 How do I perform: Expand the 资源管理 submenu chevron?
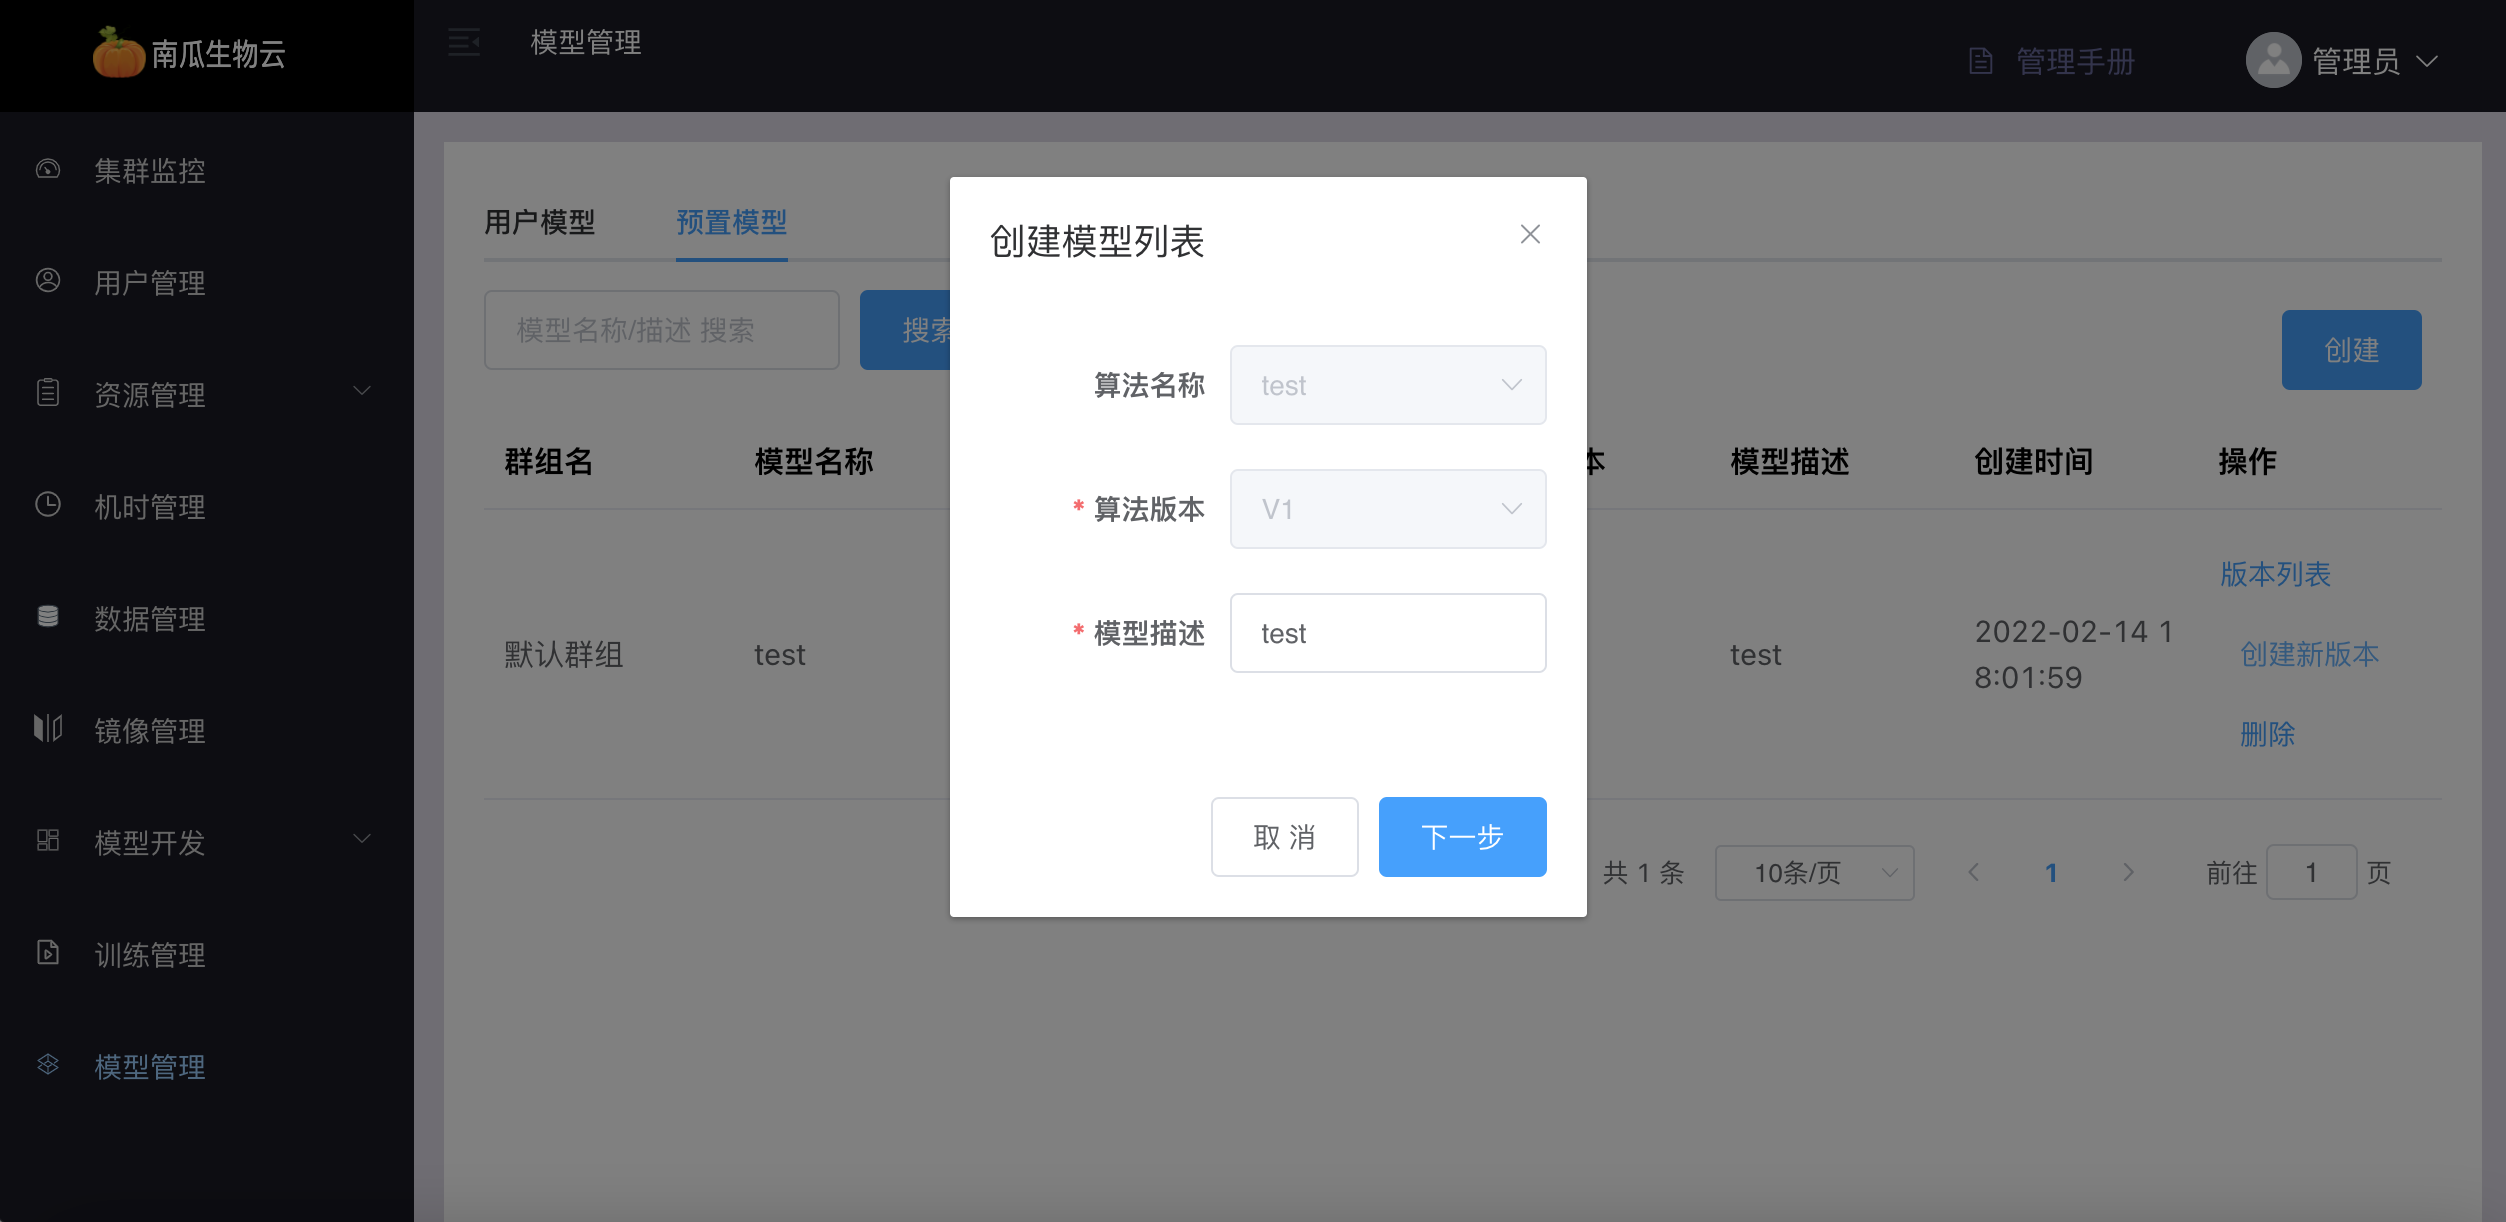pyautogui.click(x=362, y=391)
